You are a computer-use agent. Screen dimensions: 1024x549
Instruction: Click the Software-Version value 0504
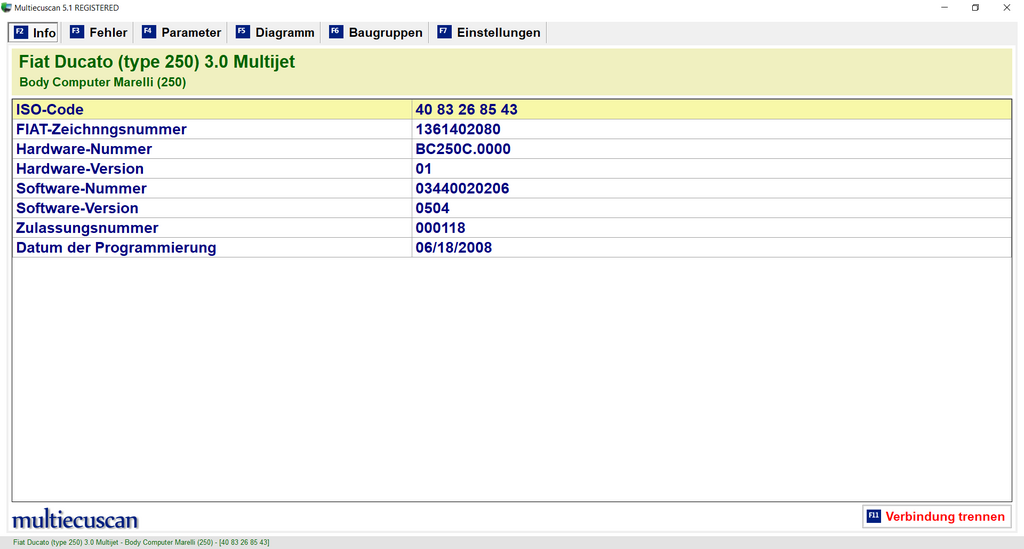click(432, 208)
